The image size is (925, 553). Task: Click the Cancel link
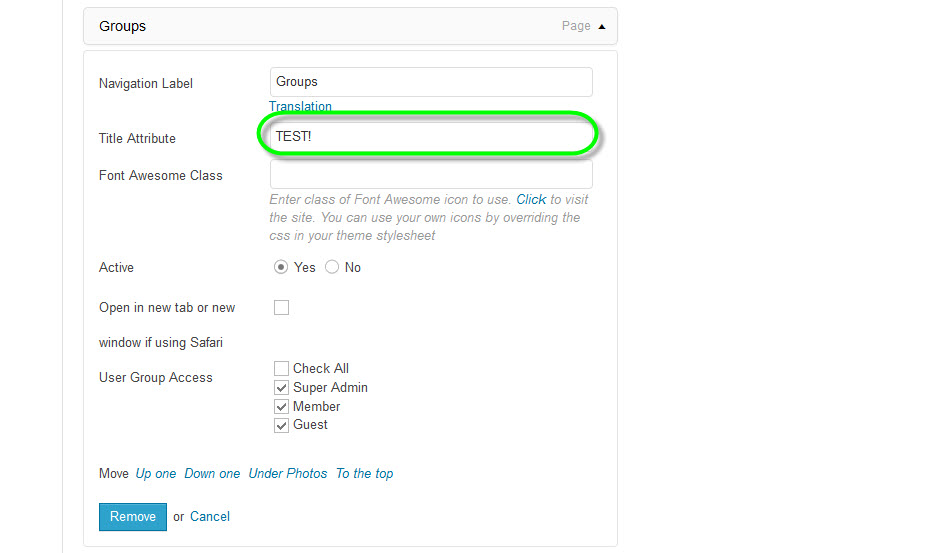point(210,516)
